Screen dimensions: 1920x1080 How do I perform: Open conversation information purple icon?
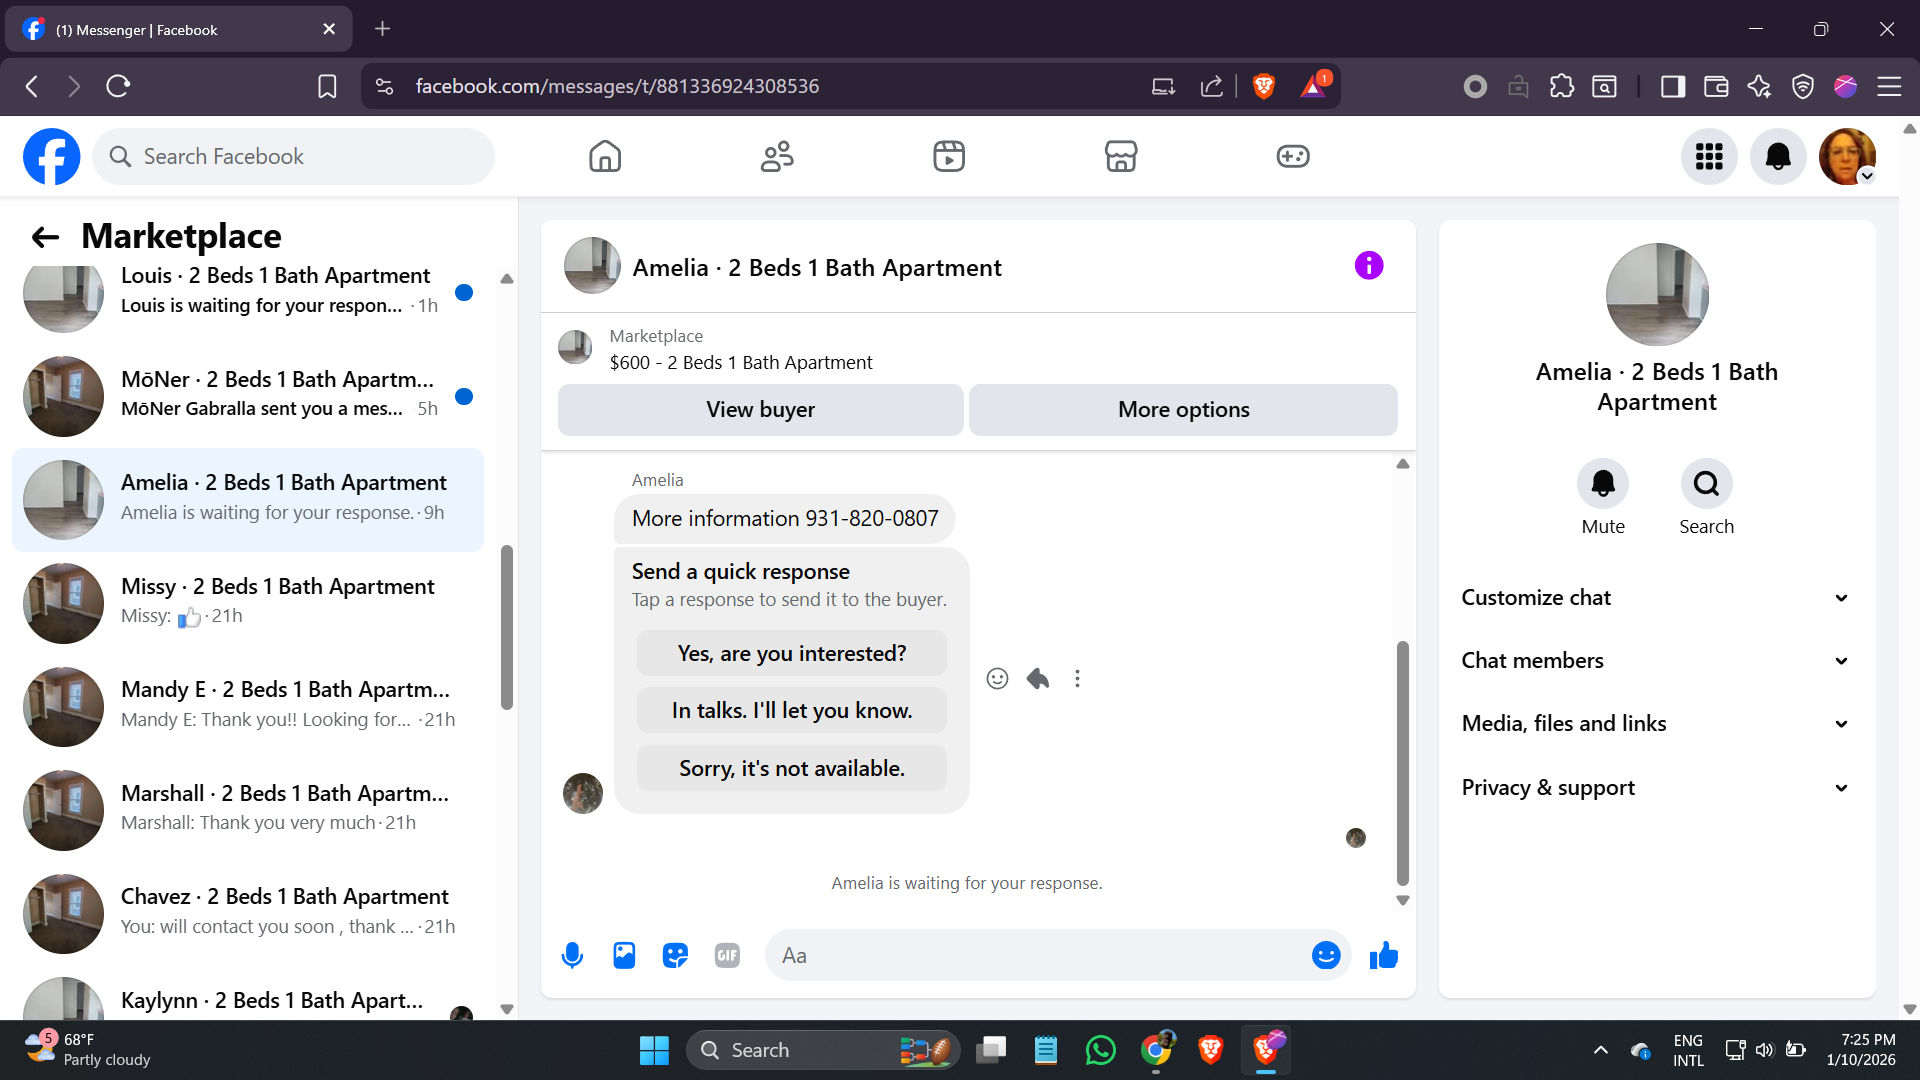click(1369, 266)
